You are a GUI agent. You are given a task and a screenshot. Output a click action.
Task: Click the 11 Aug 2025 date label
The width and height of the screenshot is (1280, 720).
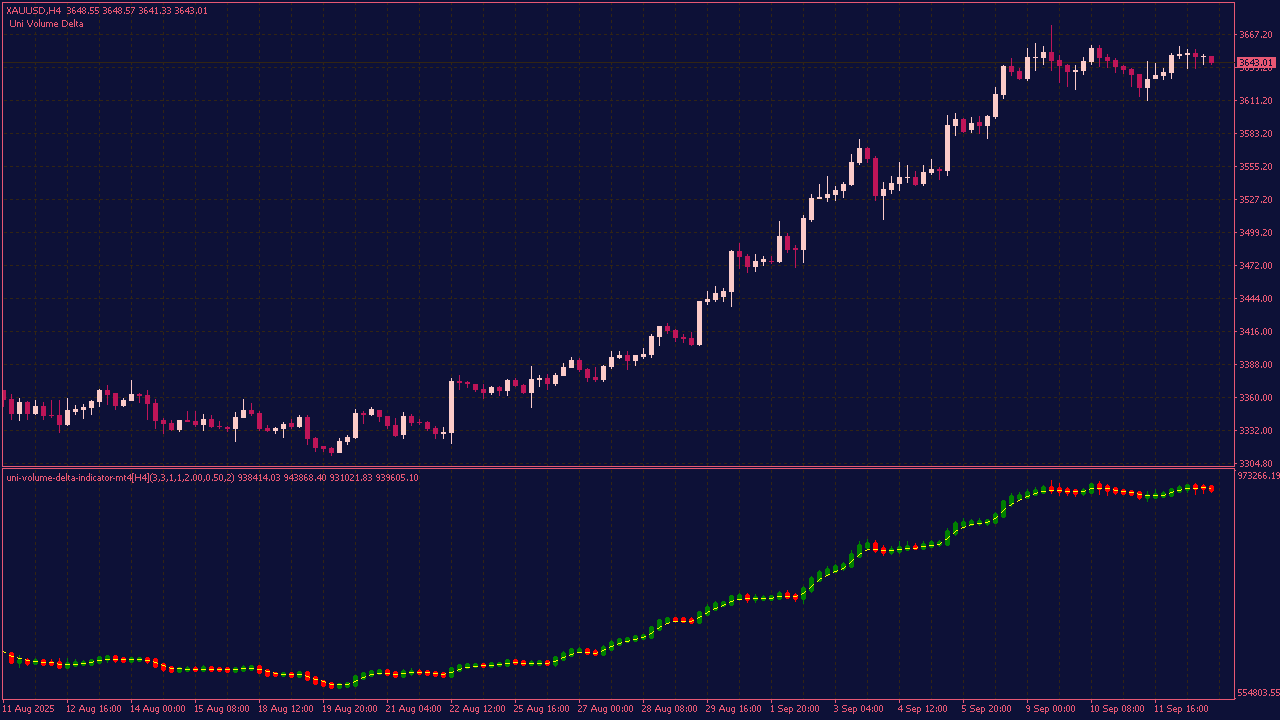coord(29,709)
